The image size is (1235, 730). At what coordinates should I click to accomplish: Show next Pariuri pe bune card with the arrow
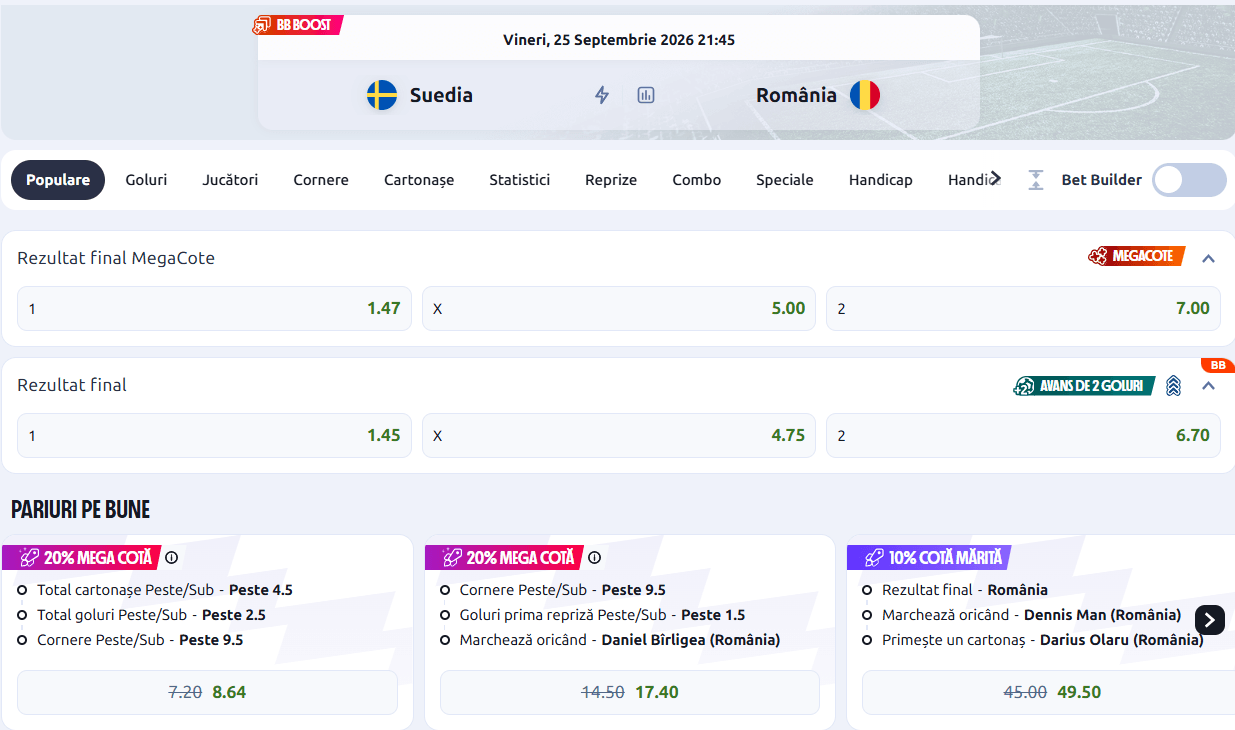coord(1210,620)
